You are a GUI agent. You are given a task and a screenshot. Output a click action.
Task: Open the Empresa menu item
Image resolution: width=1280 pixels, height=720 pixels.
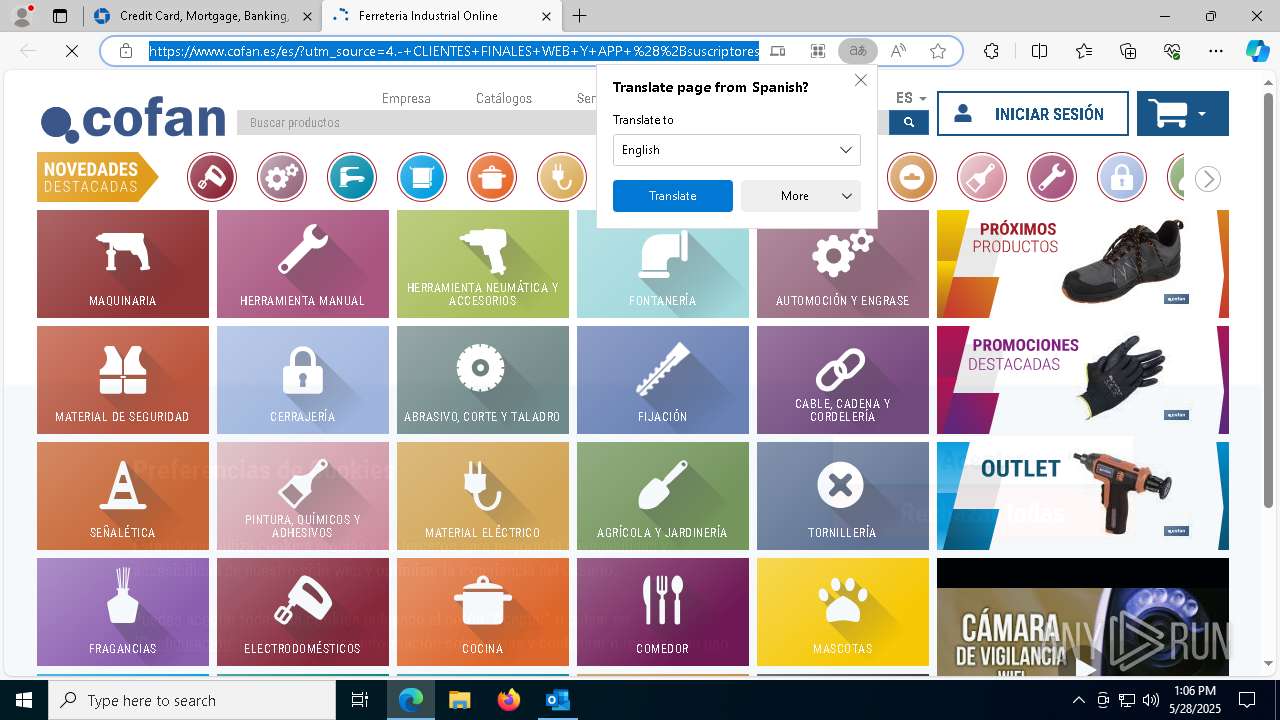pyautogui.click(x=406, y=98)
